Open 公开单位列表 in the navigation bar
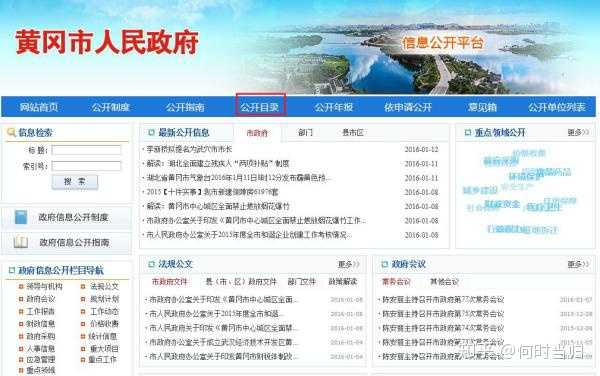This screenshot has width=600, height=376. pyautogui.click(x=557, y=107)
